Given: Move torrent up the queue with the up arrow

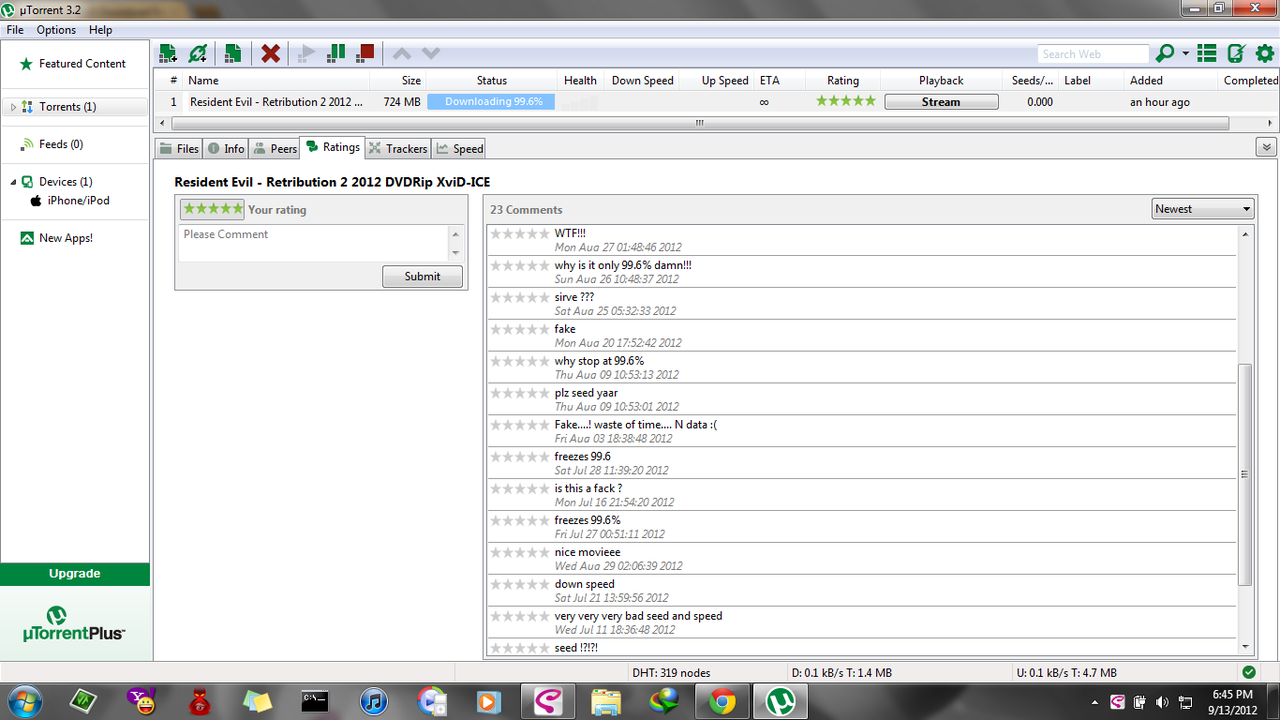Looking at the screenshot, I should 401,53.
